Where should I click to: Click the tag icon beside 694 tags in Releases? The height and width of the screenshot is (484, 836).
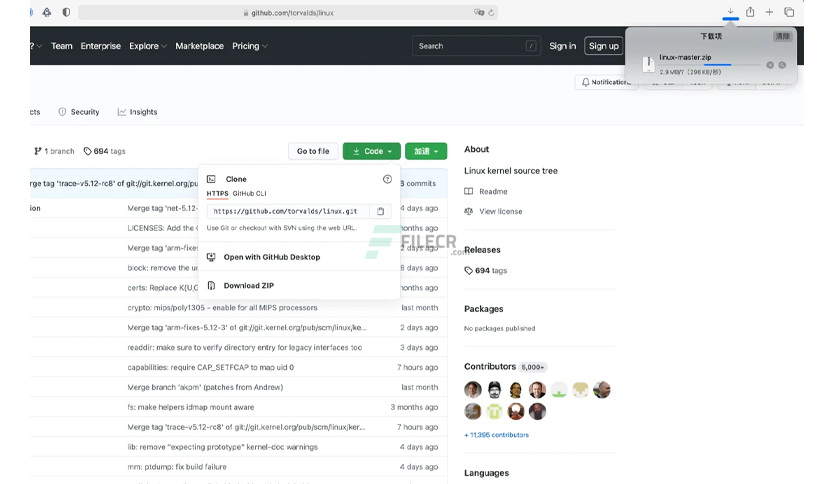(x=468, y=271)
